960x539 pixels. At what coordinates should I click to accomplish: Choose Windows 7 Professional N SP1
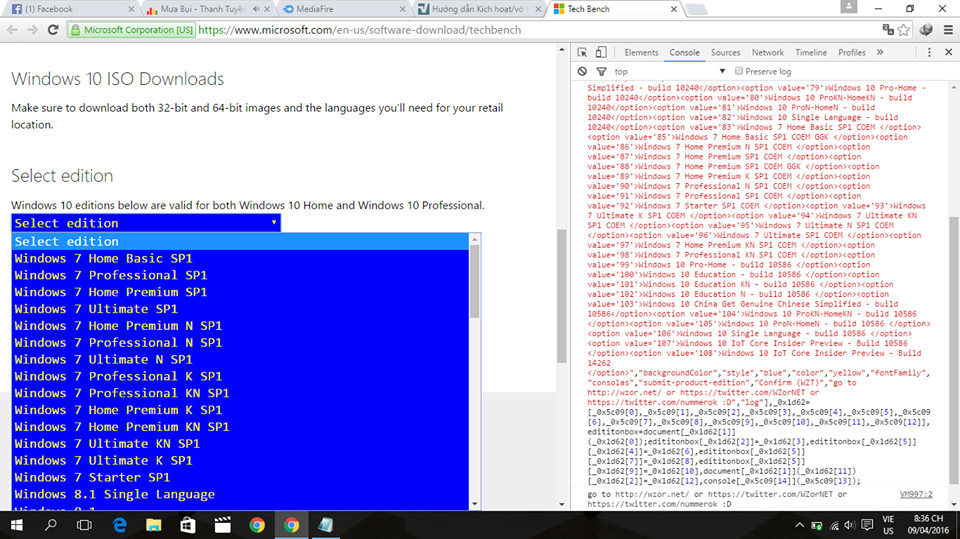pyautogui.click(x=240, y=342)
